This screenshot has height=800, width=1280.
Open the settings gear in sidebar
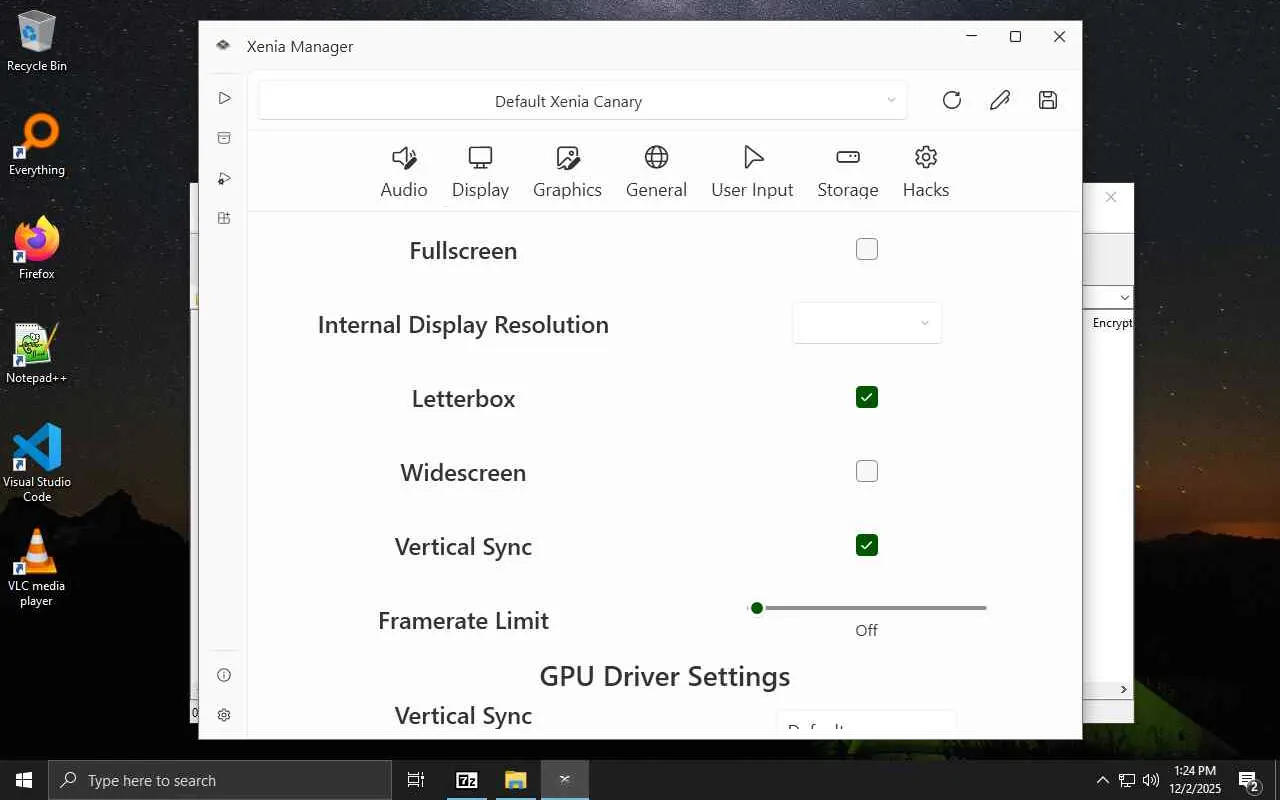224,715
